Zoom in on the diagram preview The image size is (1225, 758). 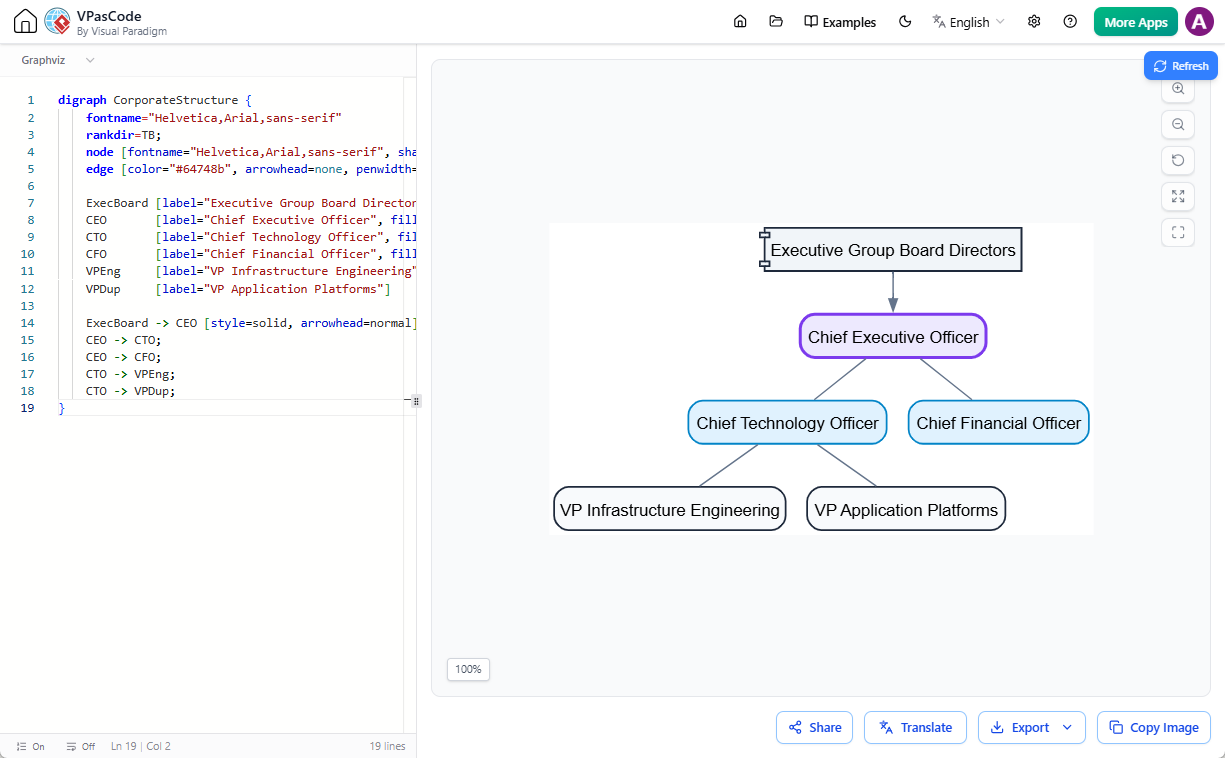[1178, 89]
